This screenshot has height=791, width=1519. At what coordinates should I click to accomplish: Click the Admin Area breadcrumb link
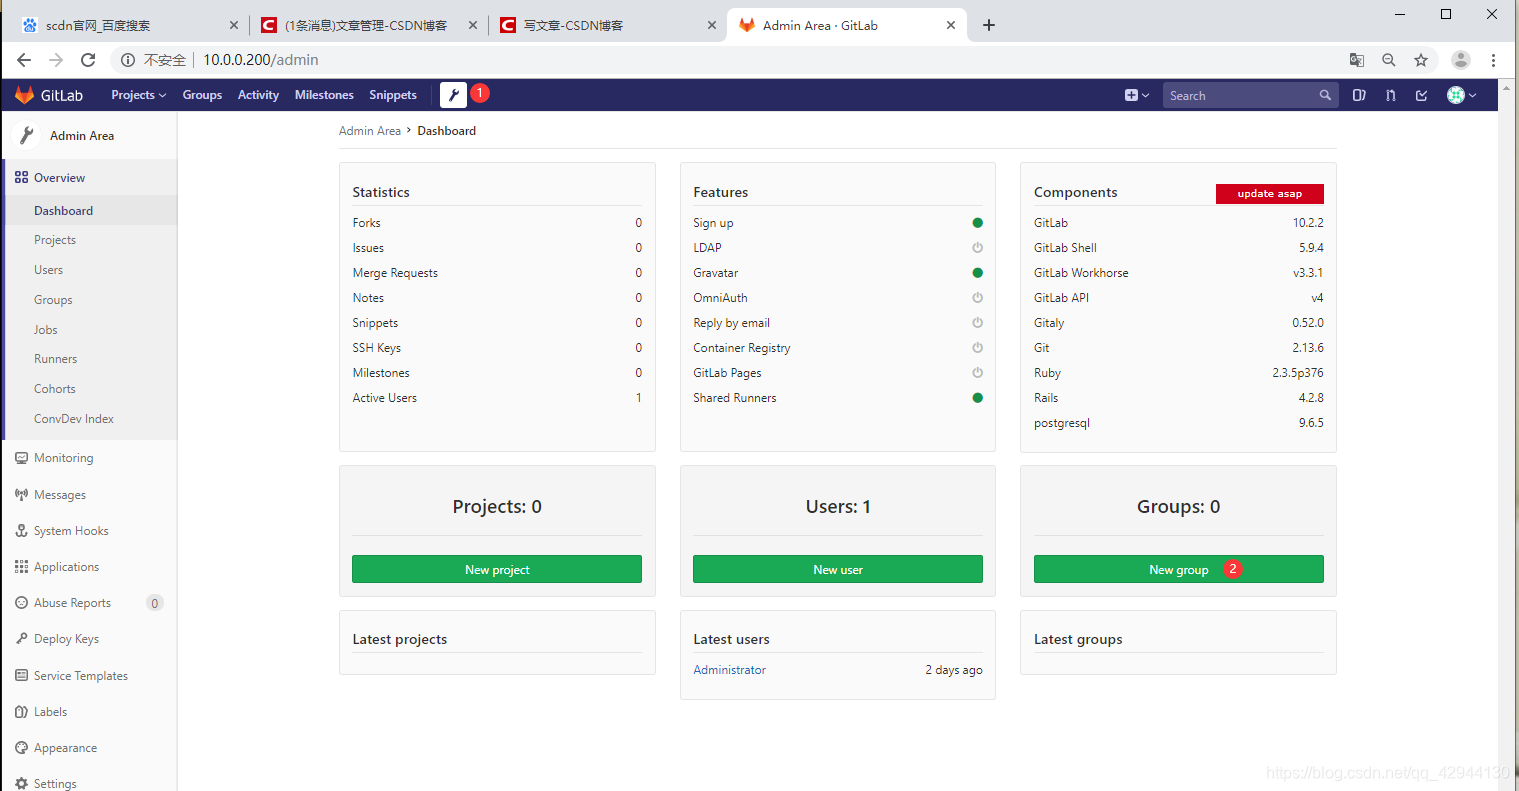click(369, 131)
